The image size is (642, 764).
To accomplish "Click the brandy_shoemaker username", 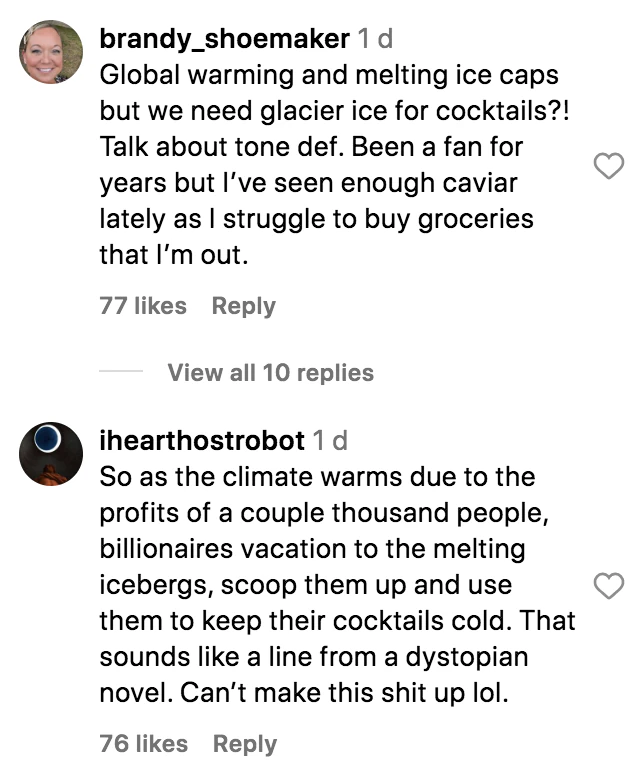I will coord(225,39).
